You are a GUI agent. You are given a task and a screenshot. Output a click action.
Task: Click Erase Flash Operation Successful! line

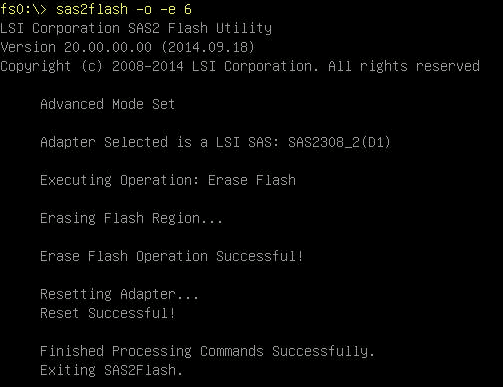(172, 256)
